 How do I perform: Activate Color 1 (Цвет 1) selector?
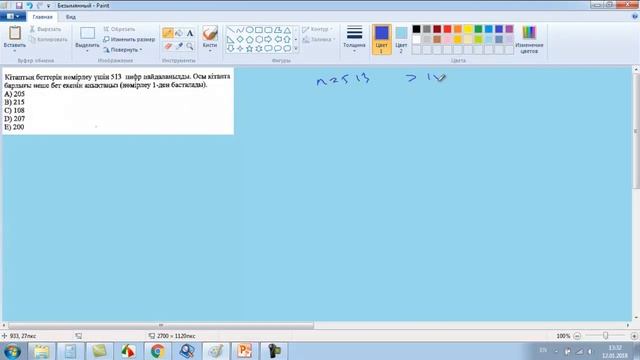382,39
